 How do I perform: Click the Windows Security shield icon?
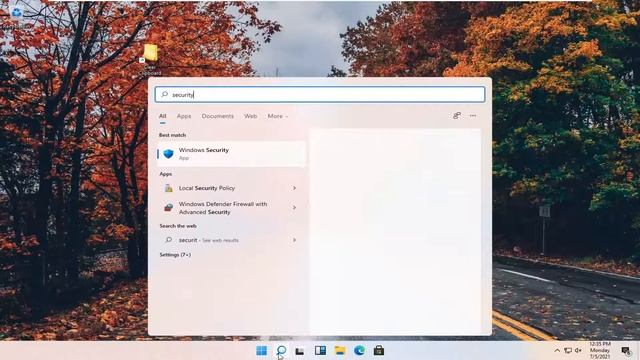point(168,154)
